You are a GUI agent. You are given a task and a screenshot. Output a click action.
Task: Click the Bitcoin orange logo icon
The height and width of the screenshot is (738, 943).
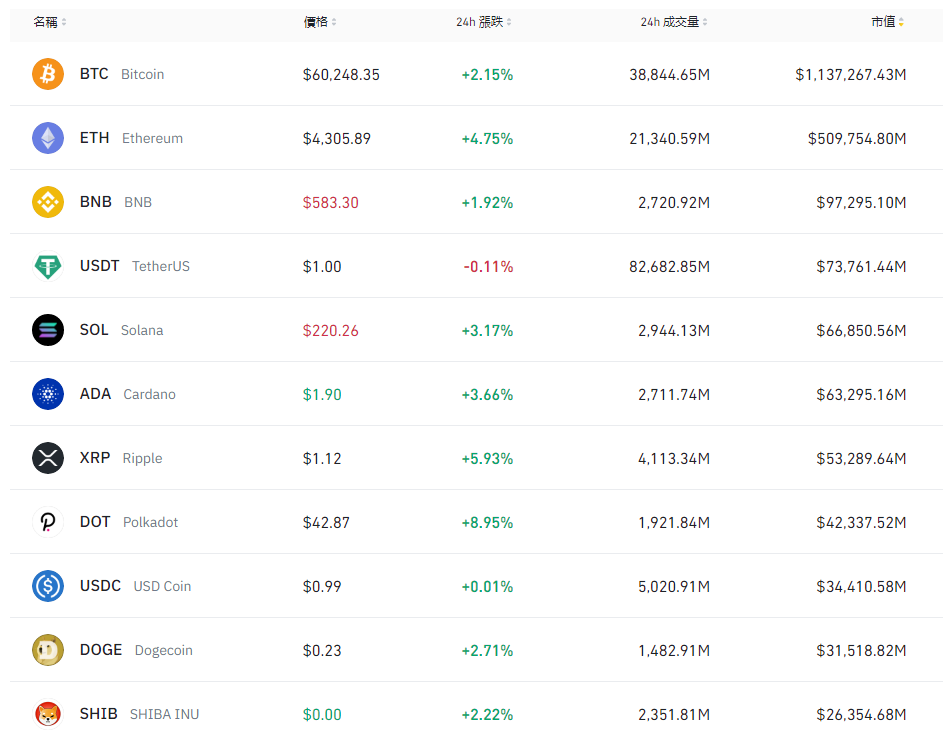48,74
